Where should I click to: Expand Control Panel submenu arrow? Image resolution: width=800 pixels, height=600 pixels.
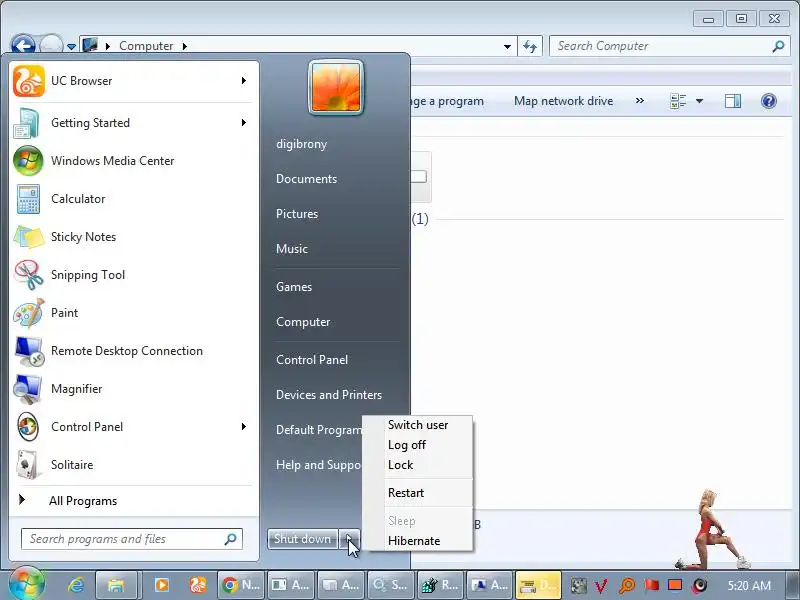[x=244, y=427]
